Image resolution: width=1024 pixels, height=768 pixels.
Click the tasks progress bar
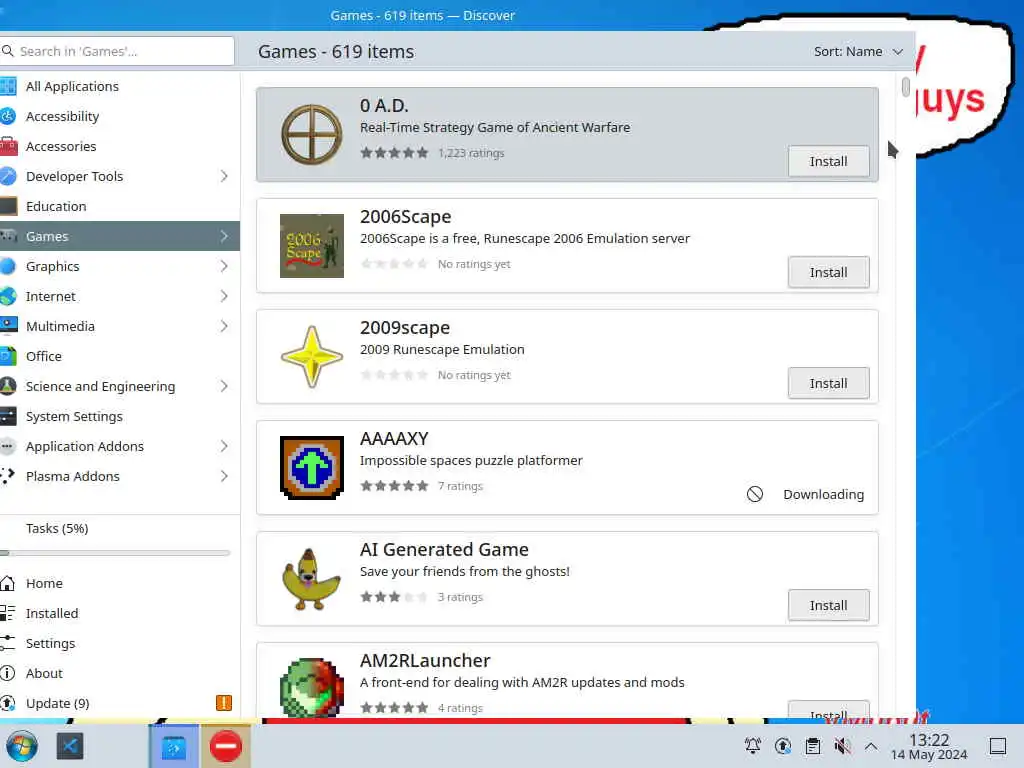pyautogui.click(x=116, y=553)
